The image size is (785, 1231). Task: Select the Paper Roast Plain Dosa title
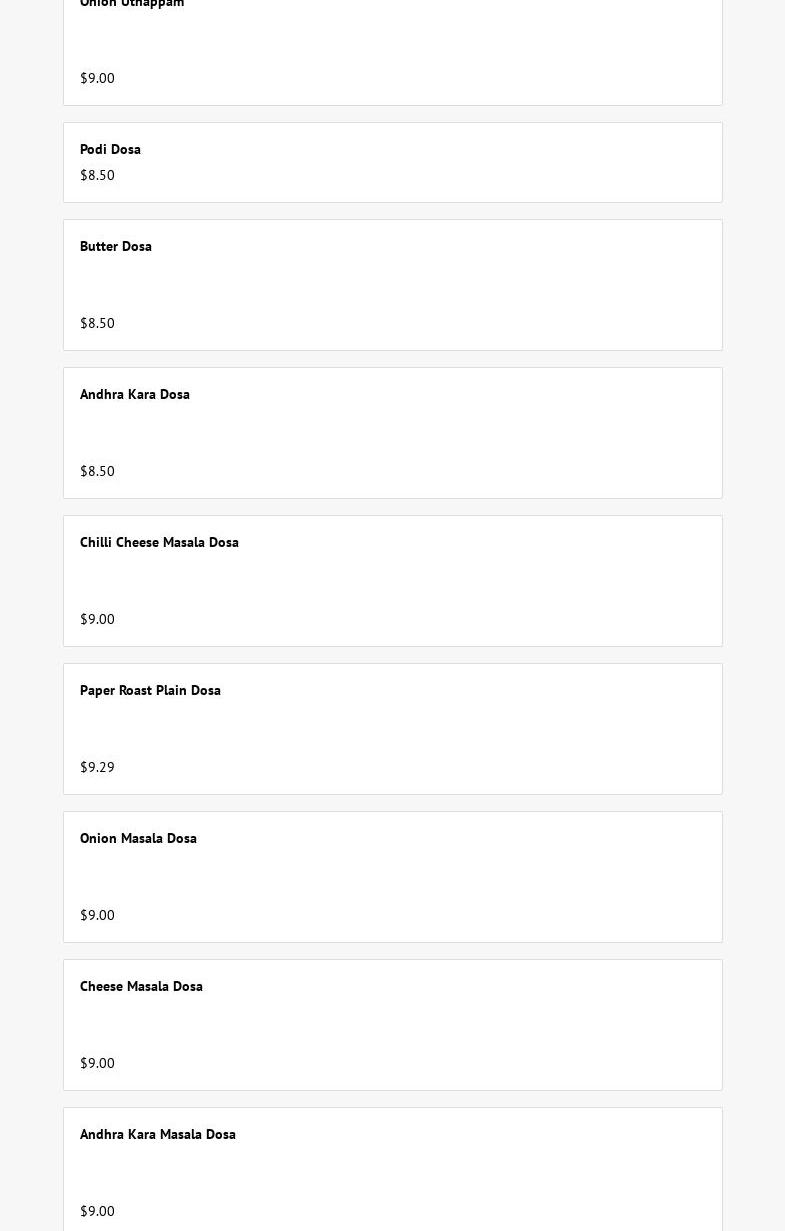pos(150,690)
